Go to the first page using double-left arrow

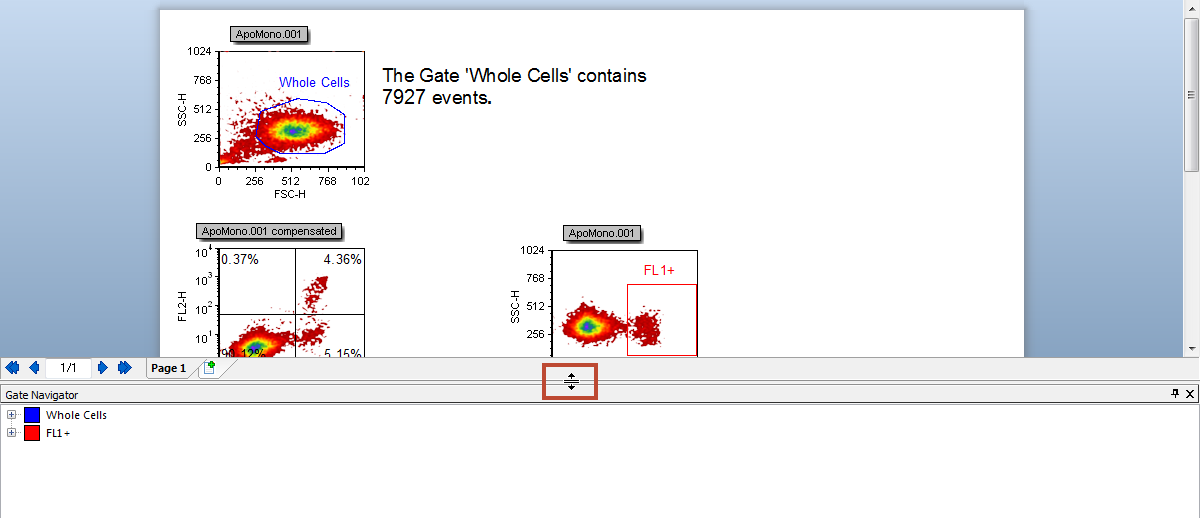[12, 368]
